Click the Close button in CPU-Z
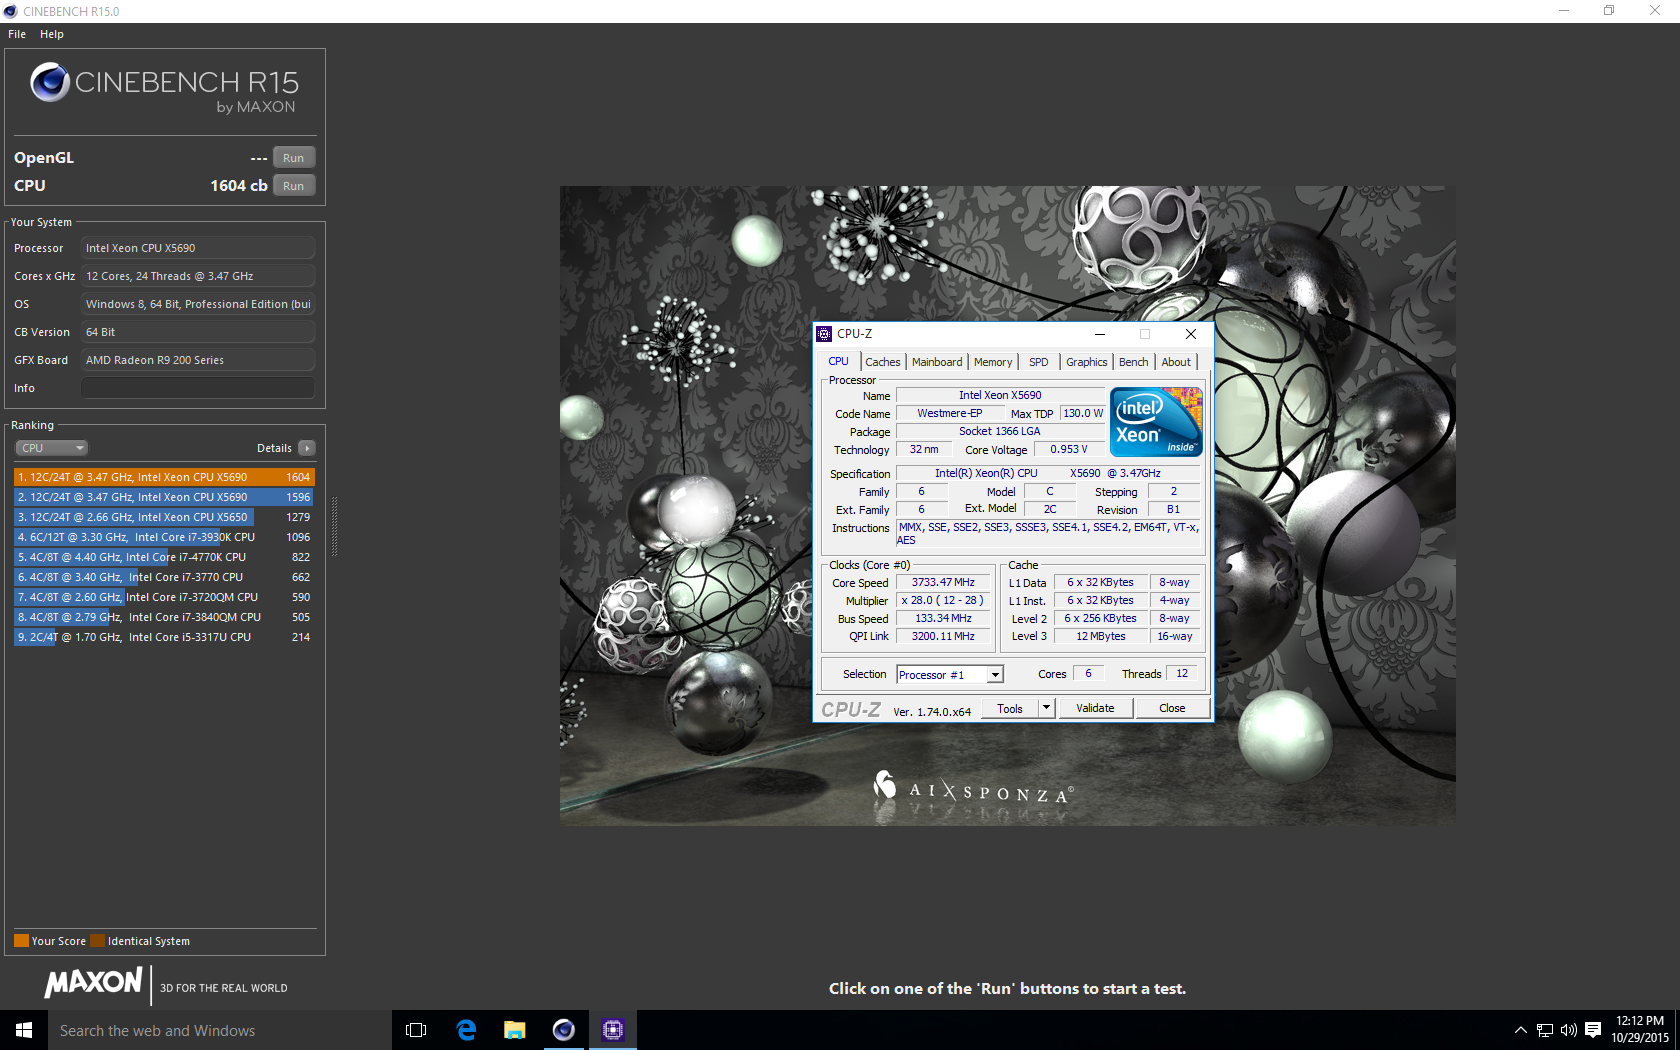Image resolution: width=1680 pixels, height=1050 pixels. pos(1172,708)
